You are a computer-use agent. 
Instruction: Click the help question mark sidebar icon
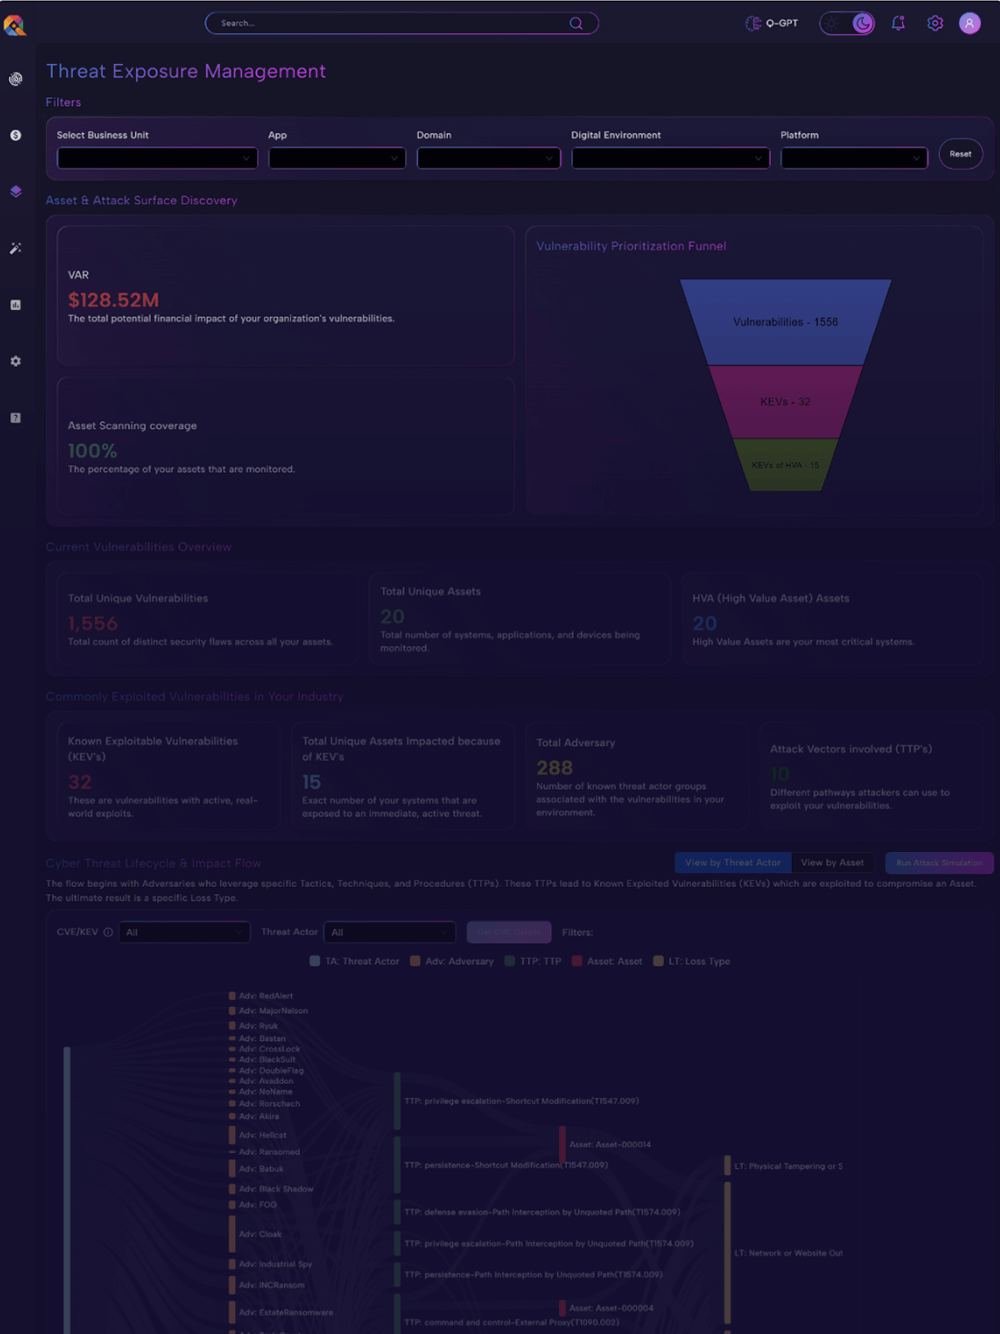pos(16,418)
